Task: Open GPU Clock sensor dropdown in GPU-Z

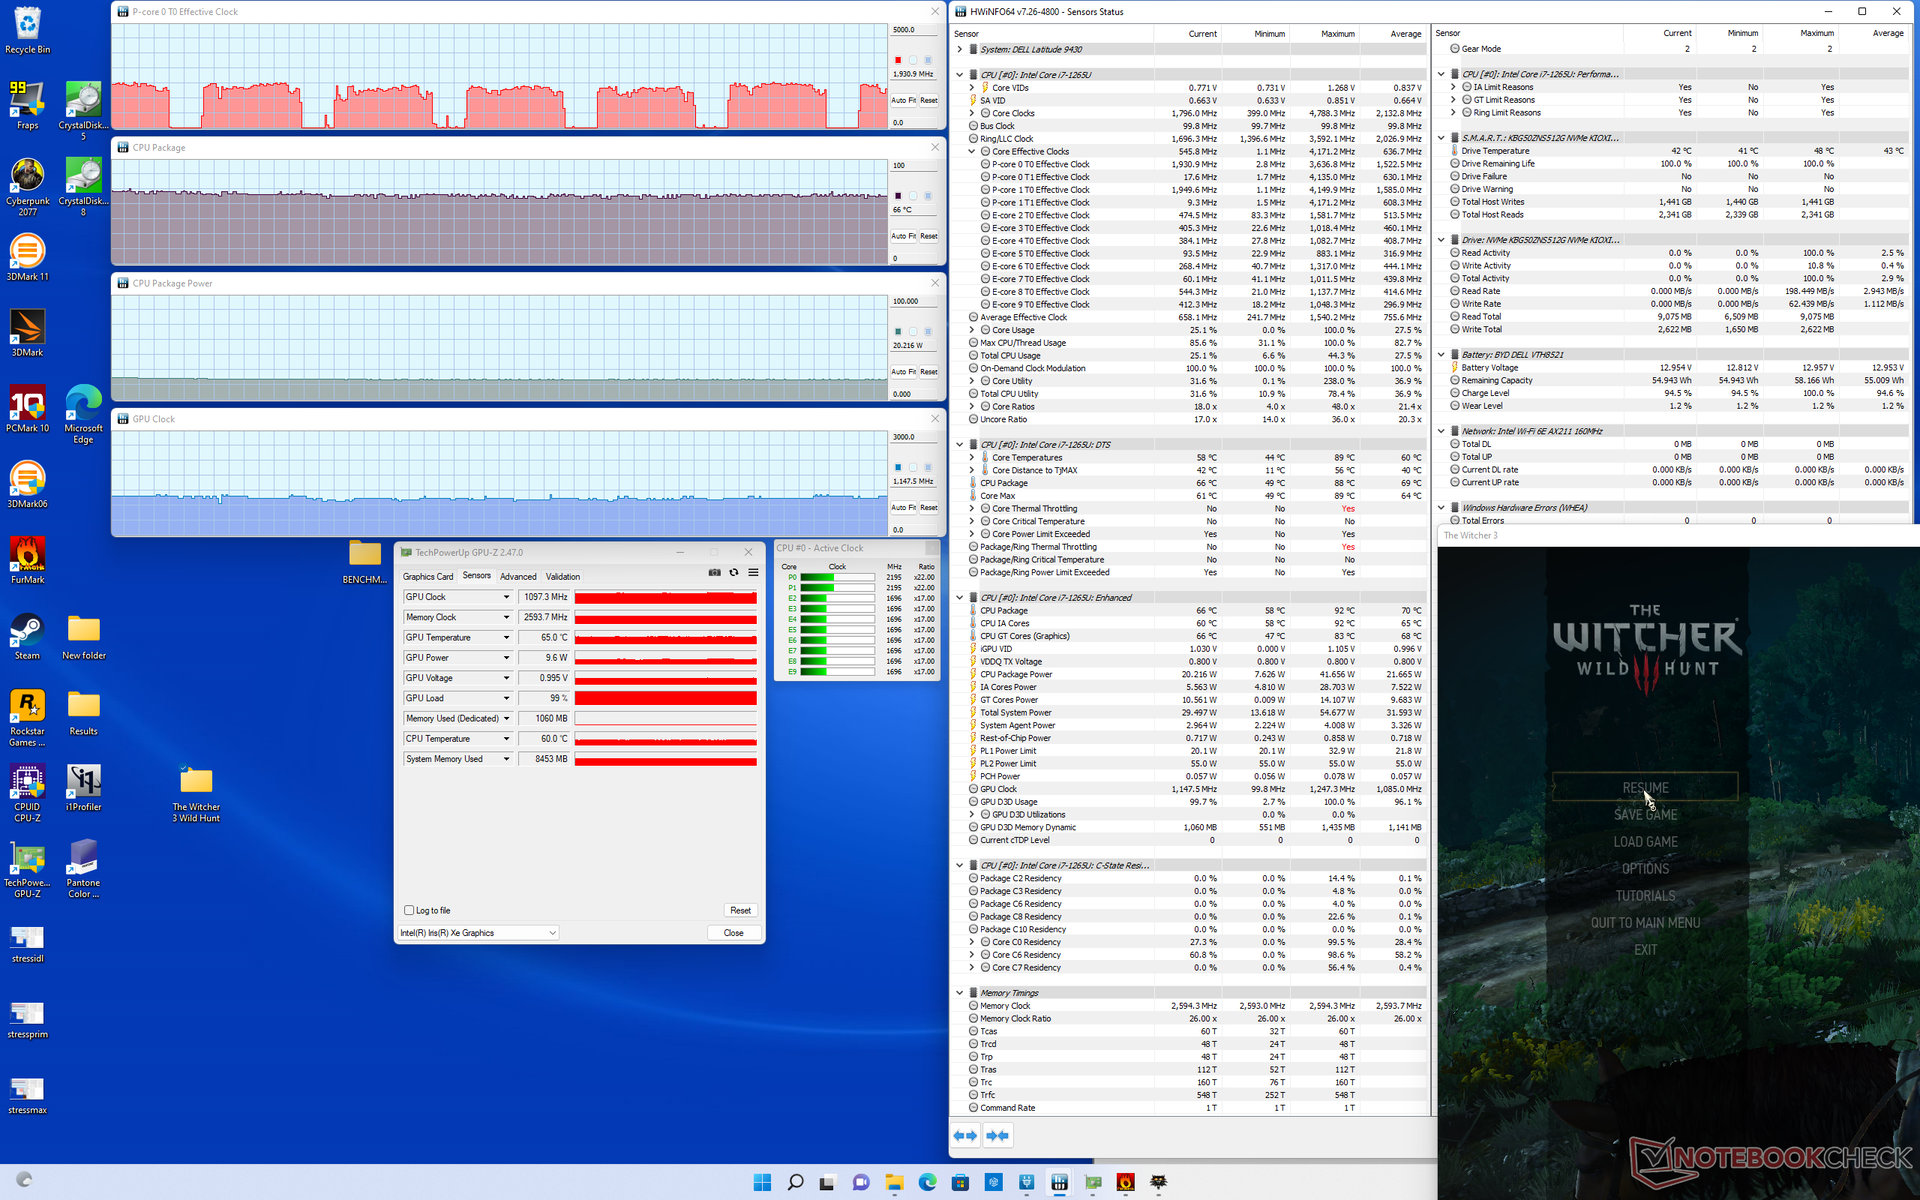Action: coord(506,597)
